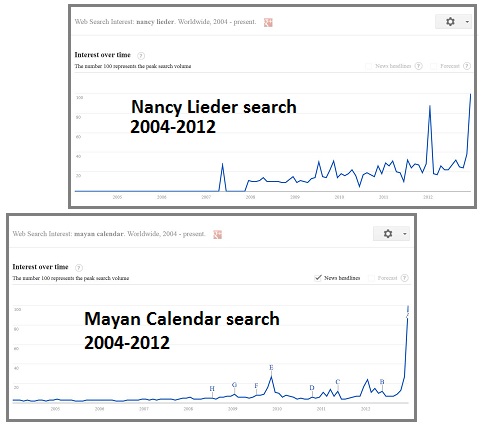The width and height of the screenshot is (483, 426).
Task: Open help icon next to top Interest over time
Action: pyautogui.click(x=141, y=56)
